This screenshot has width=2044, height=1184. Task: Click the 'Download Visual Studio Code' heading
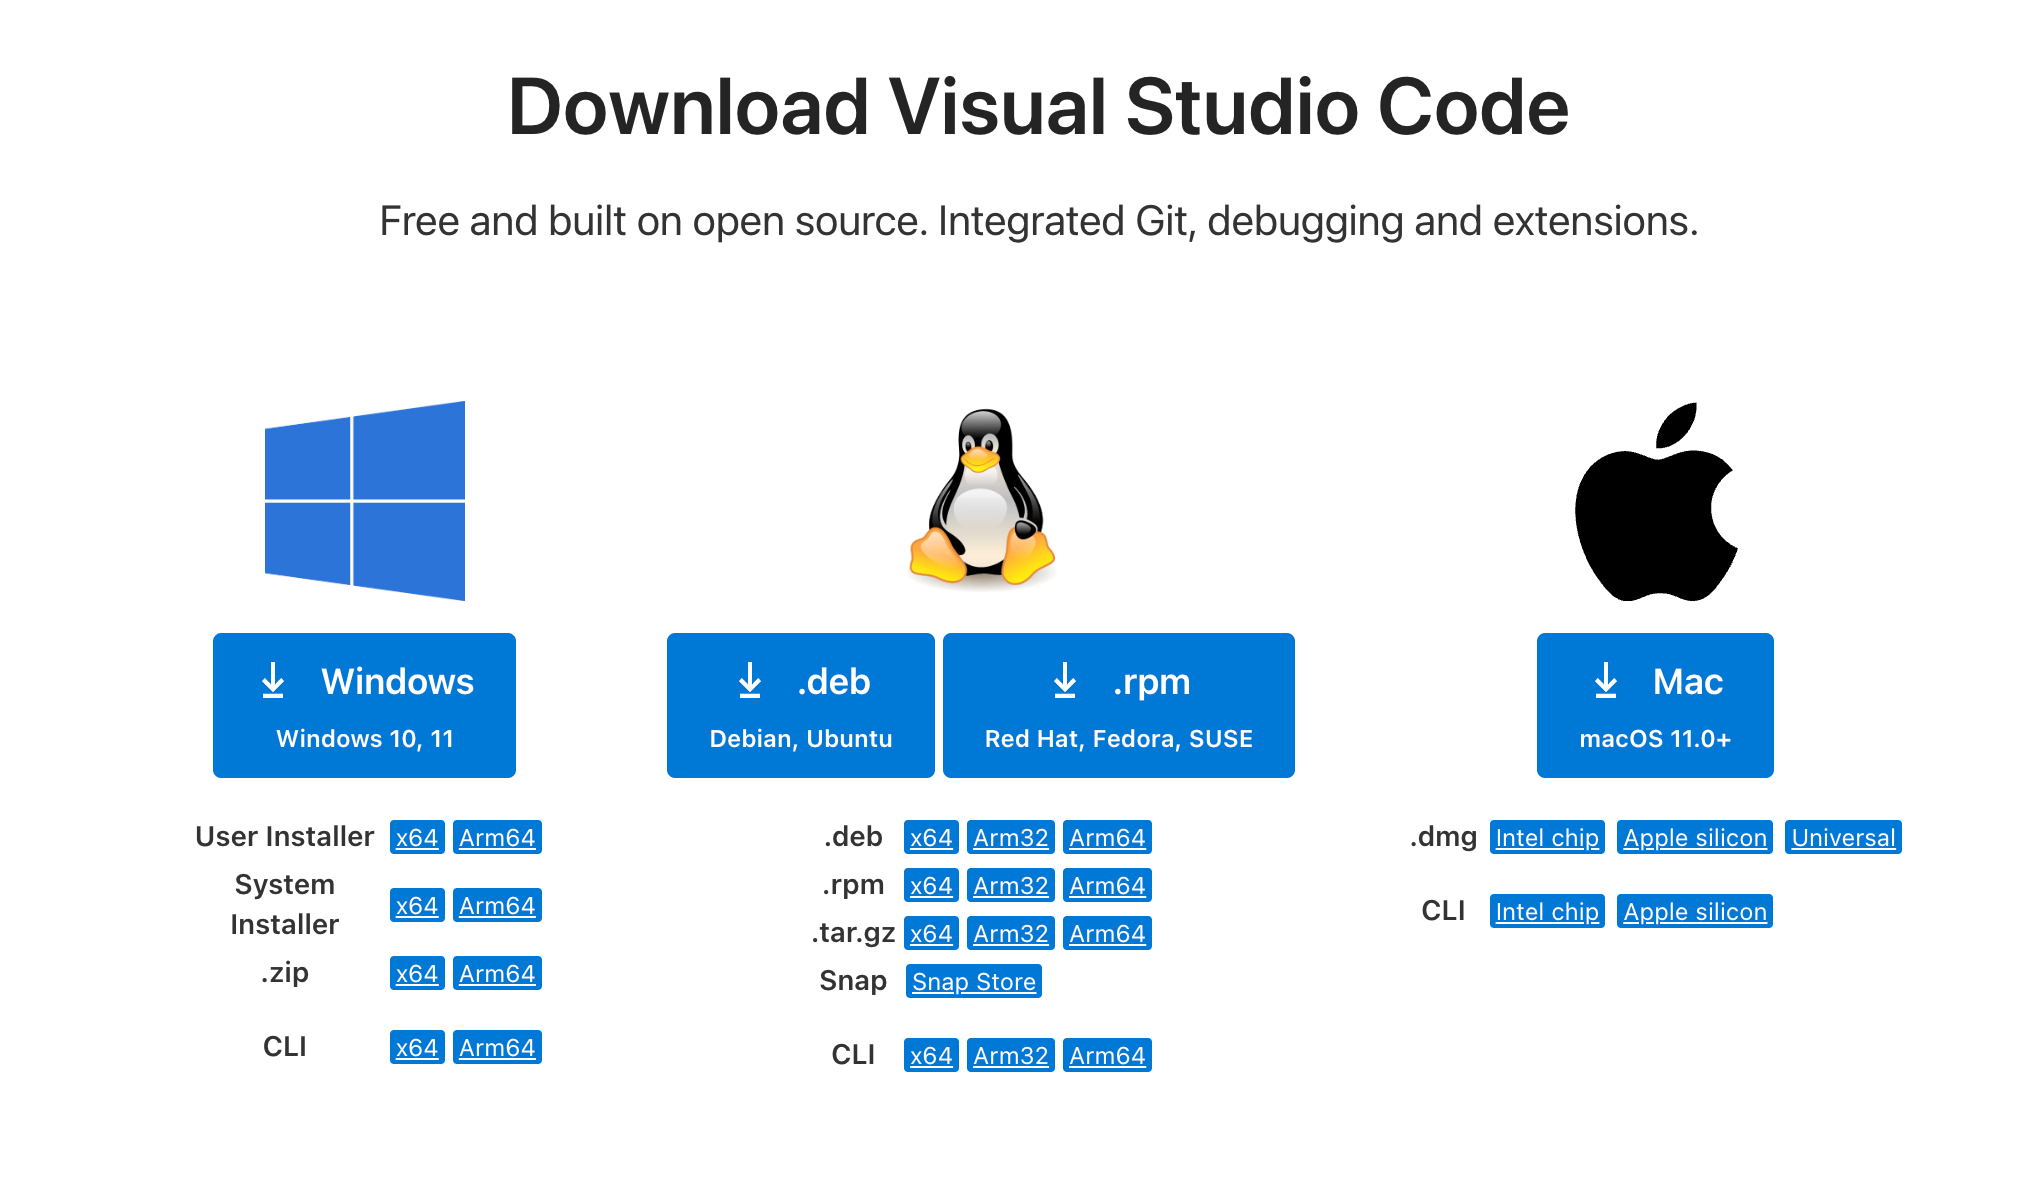coord(1038,107)
